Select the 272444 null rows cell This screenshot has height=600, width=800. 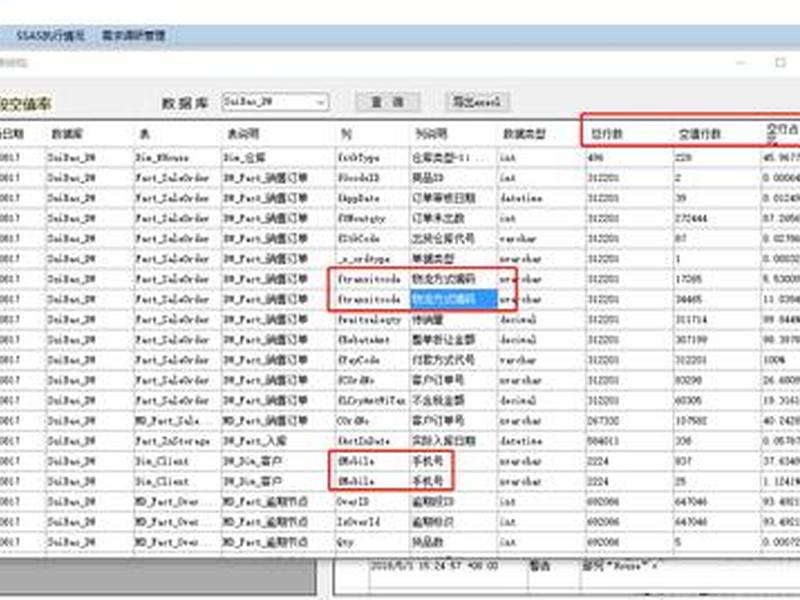717,218
